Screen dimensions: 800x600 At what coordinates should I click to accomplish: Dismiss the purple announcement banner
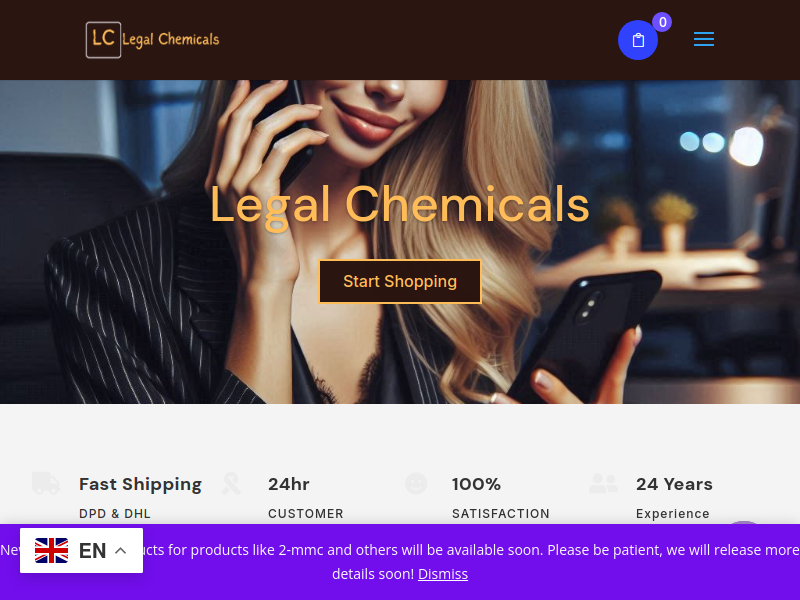point(443,574)
